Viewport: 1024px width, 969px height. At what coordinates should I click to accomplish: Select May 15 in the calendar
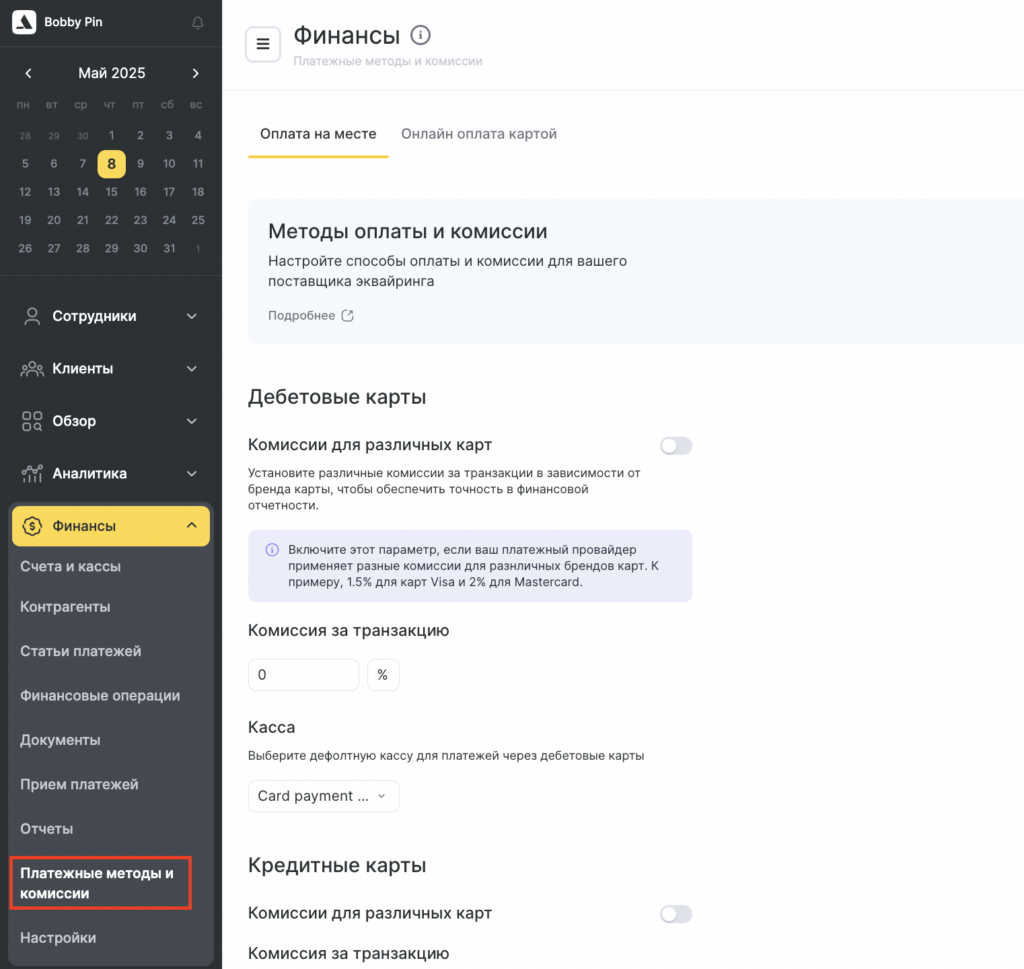(x=111, y=192)
